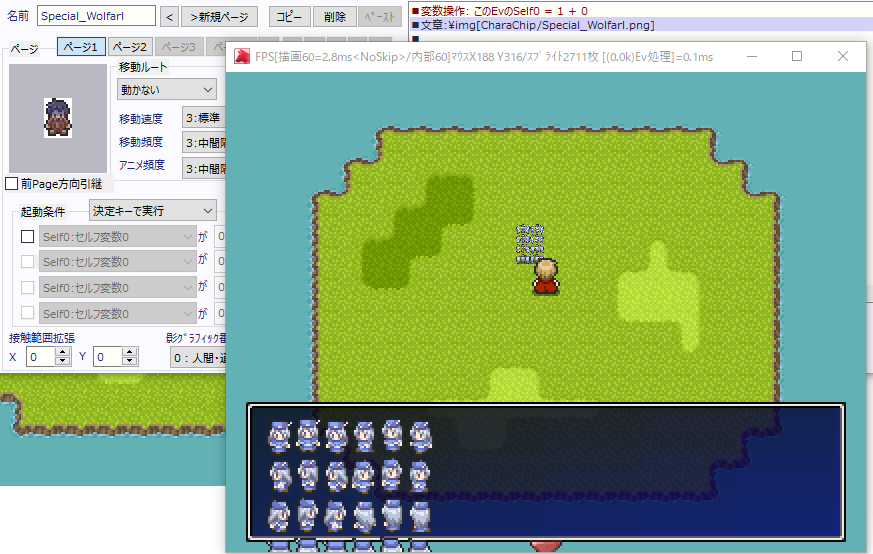Close the game preview window
Screen dimensions: 873x554
click(843, 57)
